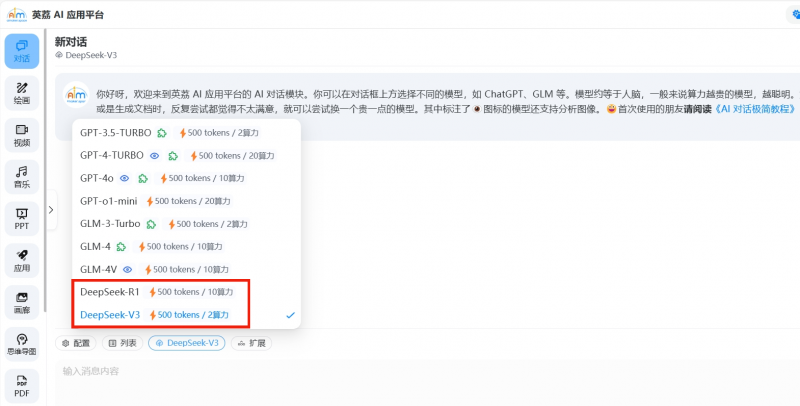Open the DeepSeek-V3 model selector button
Viewport: 800px width, 406px height.
coord(187,343)
